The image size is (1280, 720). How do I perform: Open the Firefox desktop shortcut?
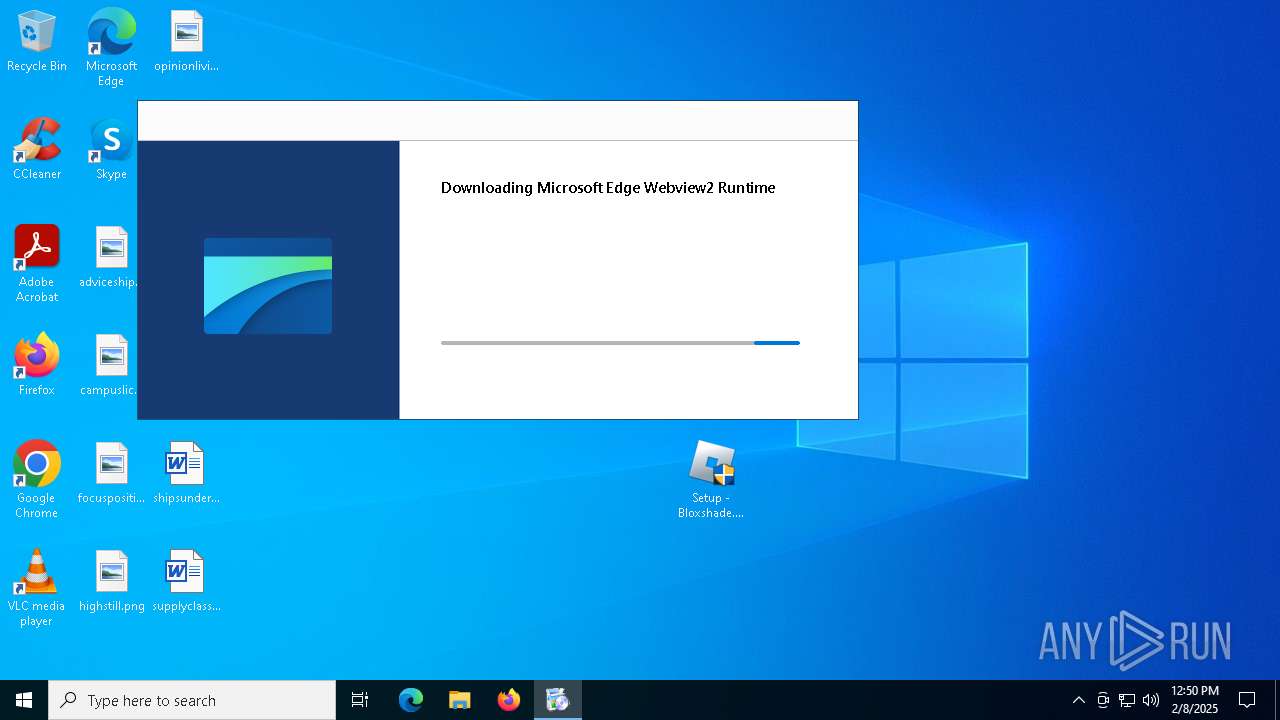tap(37, 365)
